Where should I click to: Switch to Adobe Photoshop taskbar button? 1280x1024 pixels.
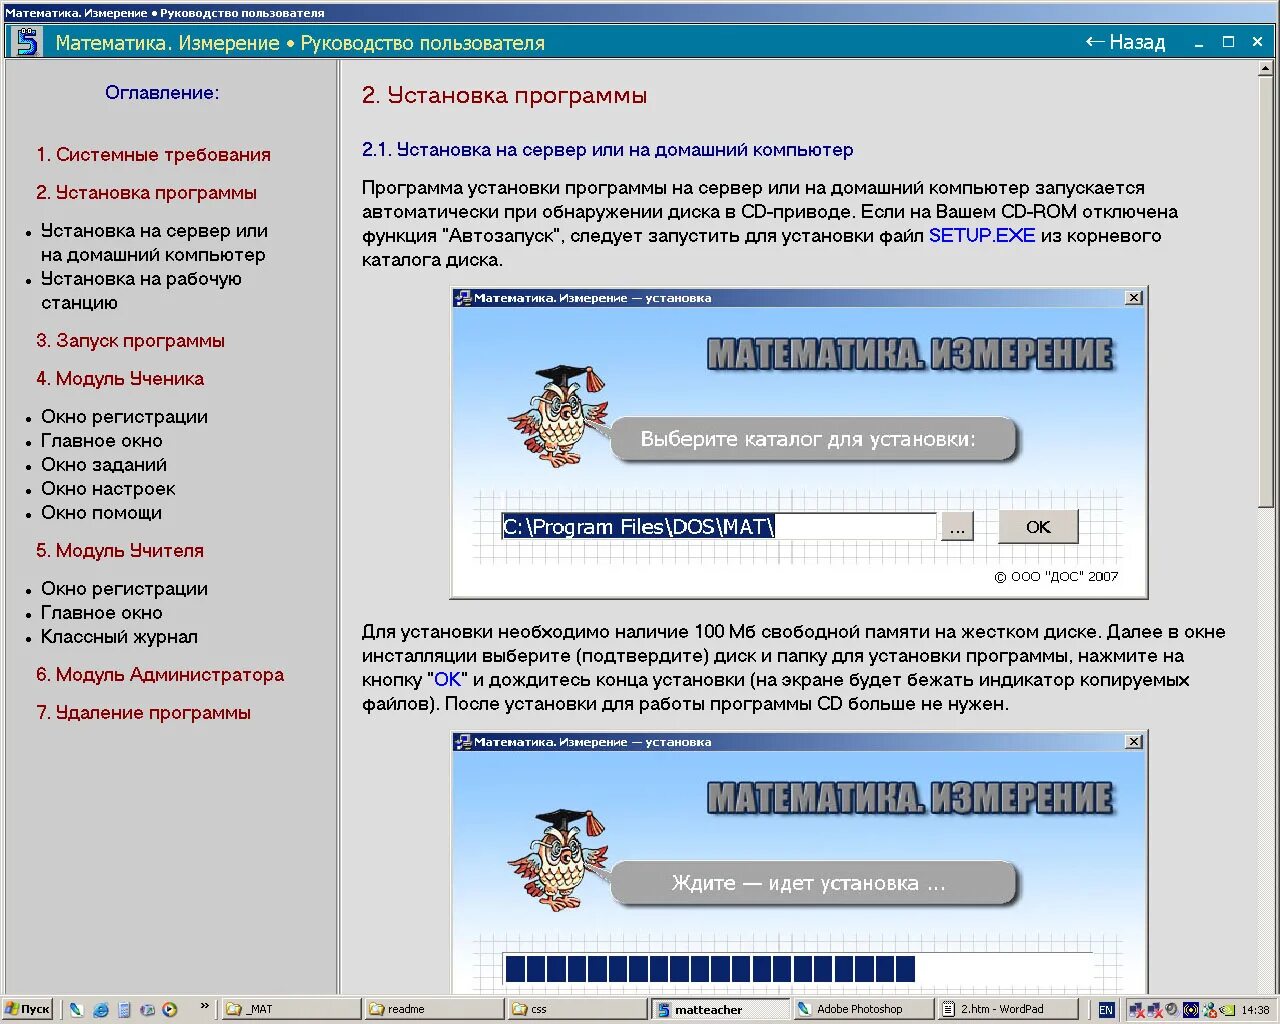pos(863,1010)
